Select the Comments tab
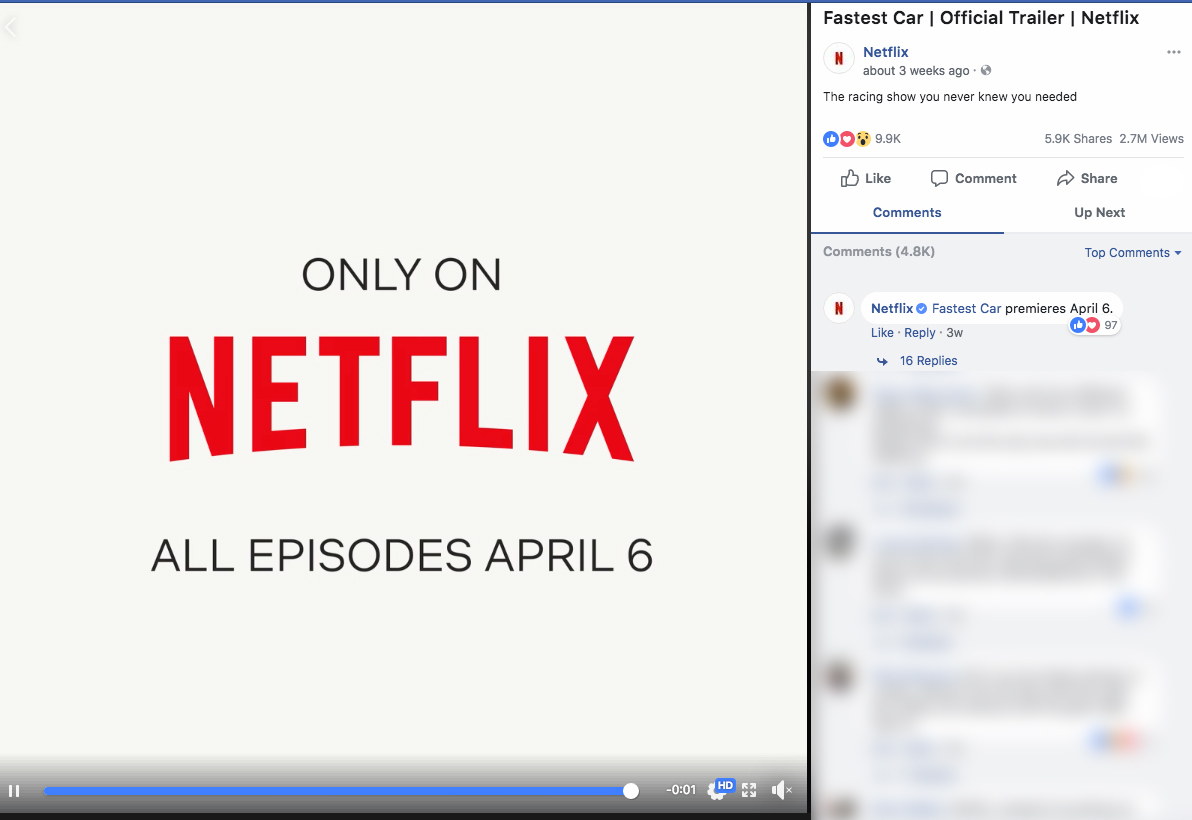The image size is (1192, 820). pyautogui.click(x=907, y=212)
